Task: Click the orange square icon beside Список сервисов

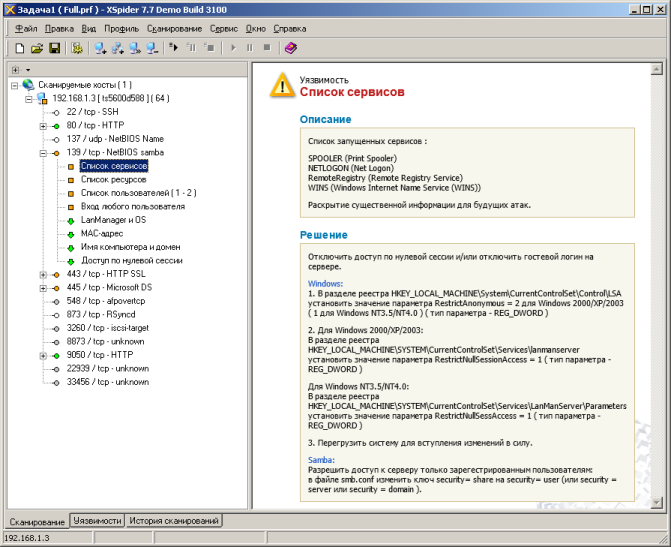Action: (x=71, y=166)
